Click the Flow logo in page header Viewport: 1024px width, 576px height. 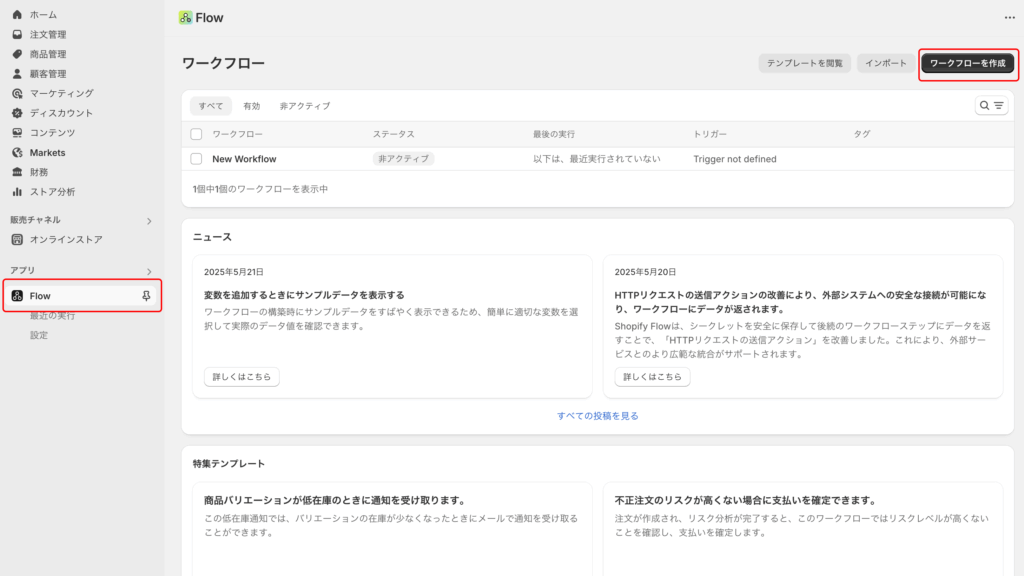tap(185, 18)
